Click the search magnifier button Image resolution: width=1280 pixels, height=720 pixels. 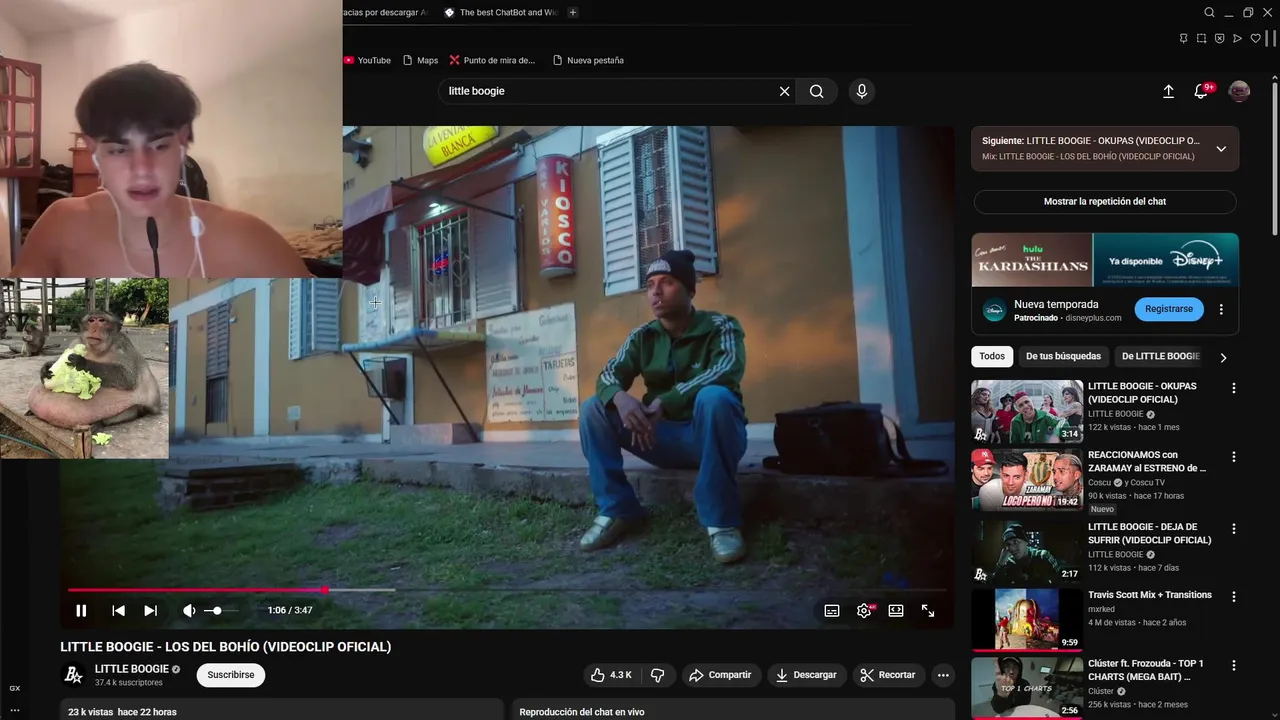[817, 91]
